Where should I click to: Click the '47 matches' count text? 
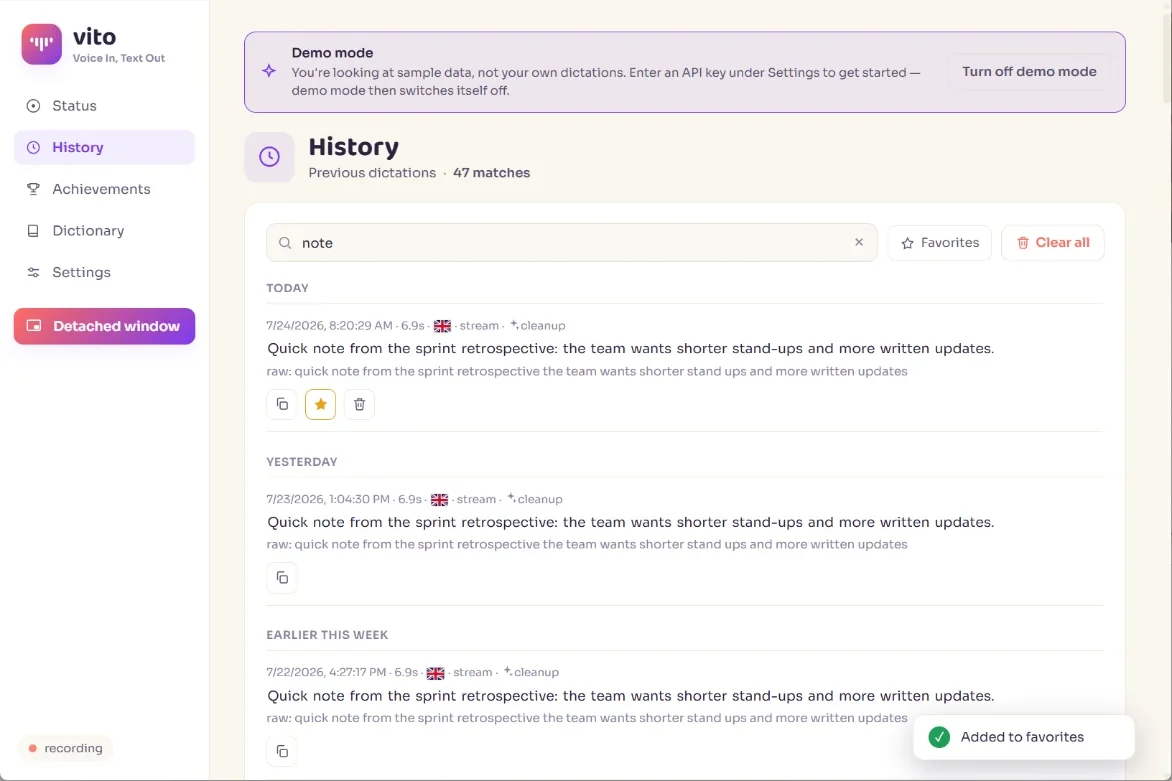[491, 173]
